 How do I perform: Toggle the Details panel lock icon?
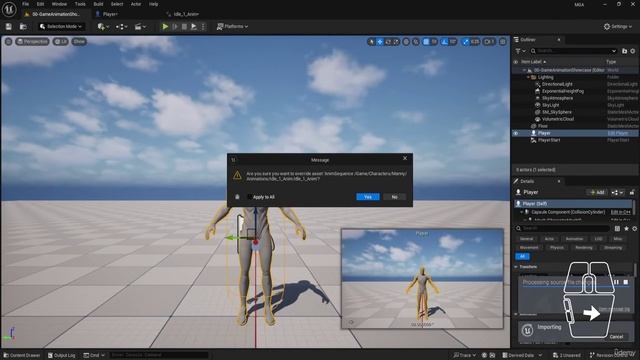click(x=632, y=192)
